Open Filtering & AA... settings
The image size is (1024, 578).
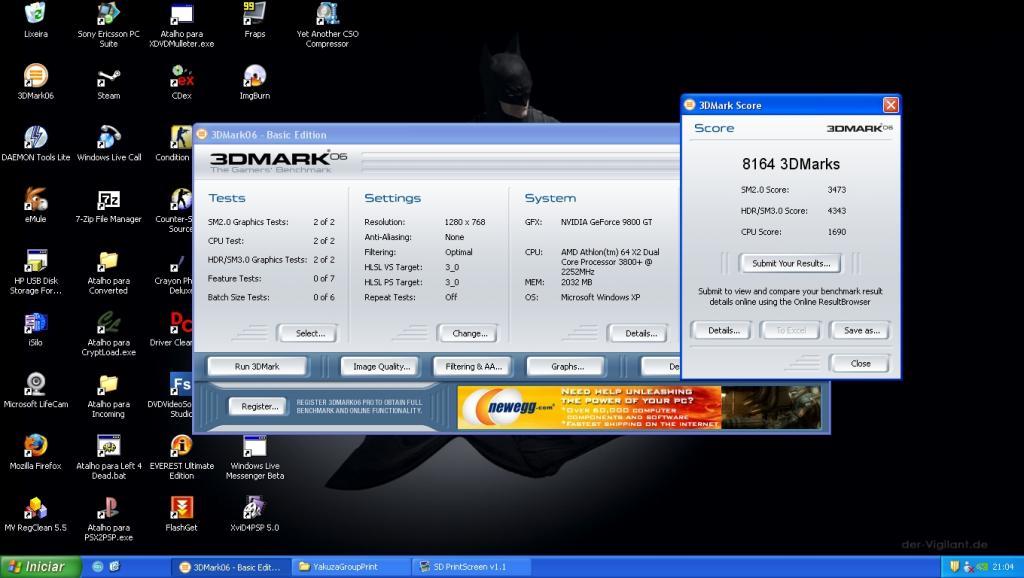473,366
